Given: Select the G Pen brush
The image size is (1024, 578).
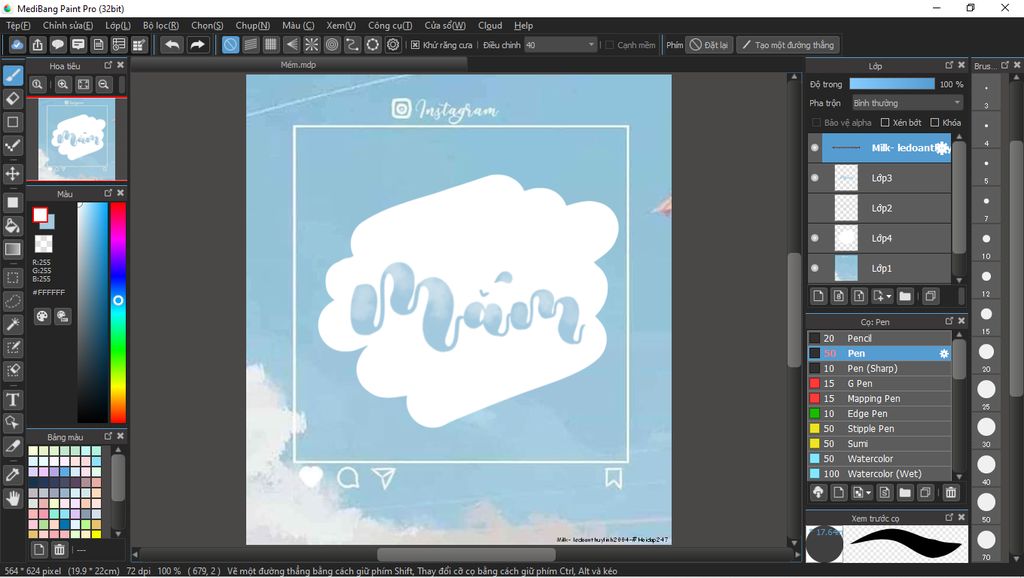Looking at the screenshot, I should 880,383.
